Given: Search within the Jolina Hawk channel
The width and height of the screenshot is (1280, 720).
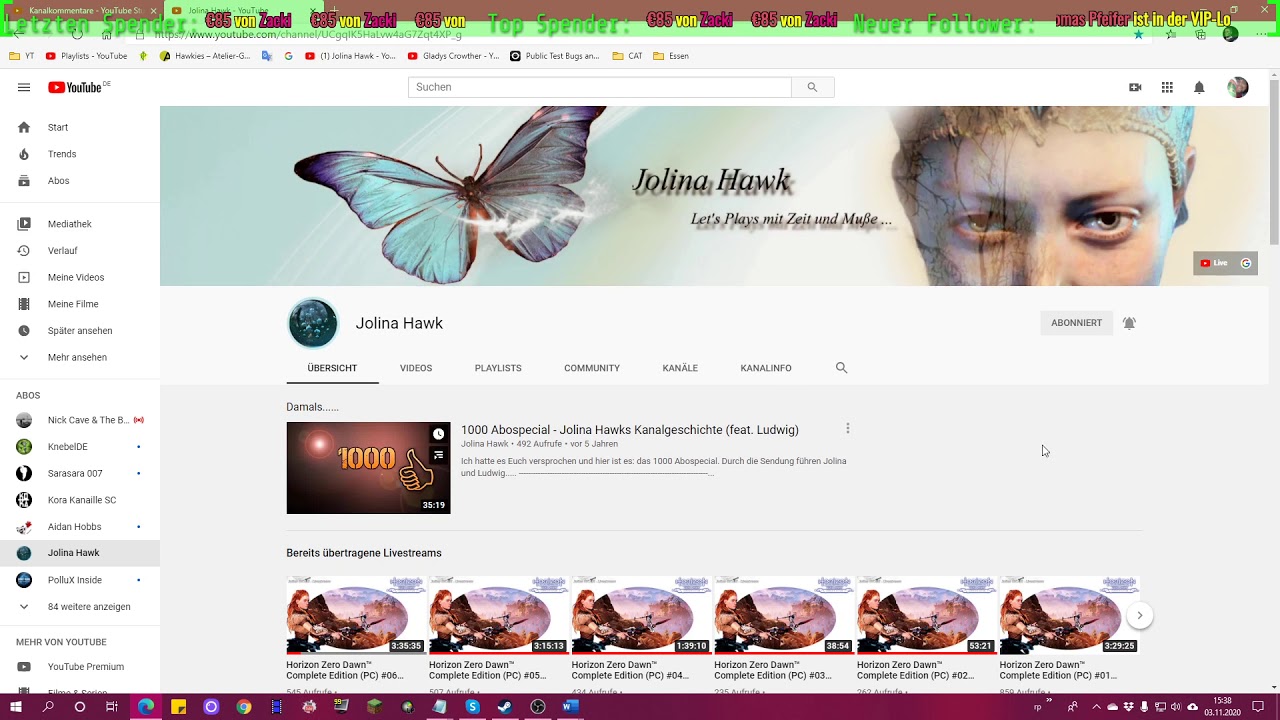Looking at the screenshot, I should pos(841,368).
